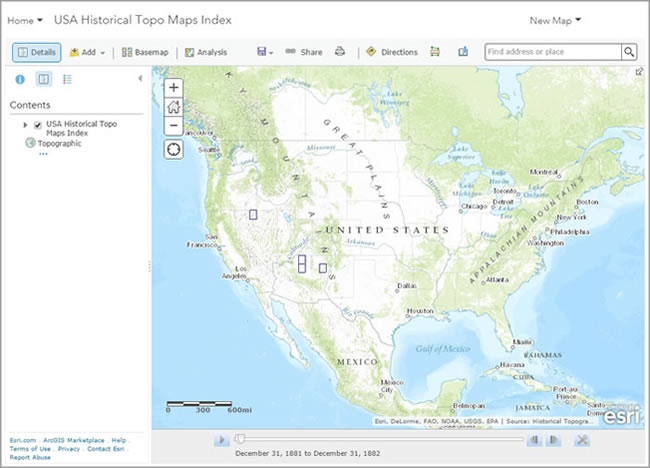Click the panel resize handle dots
This screenshot has height=468, width=650.
[x=149, y=266]
